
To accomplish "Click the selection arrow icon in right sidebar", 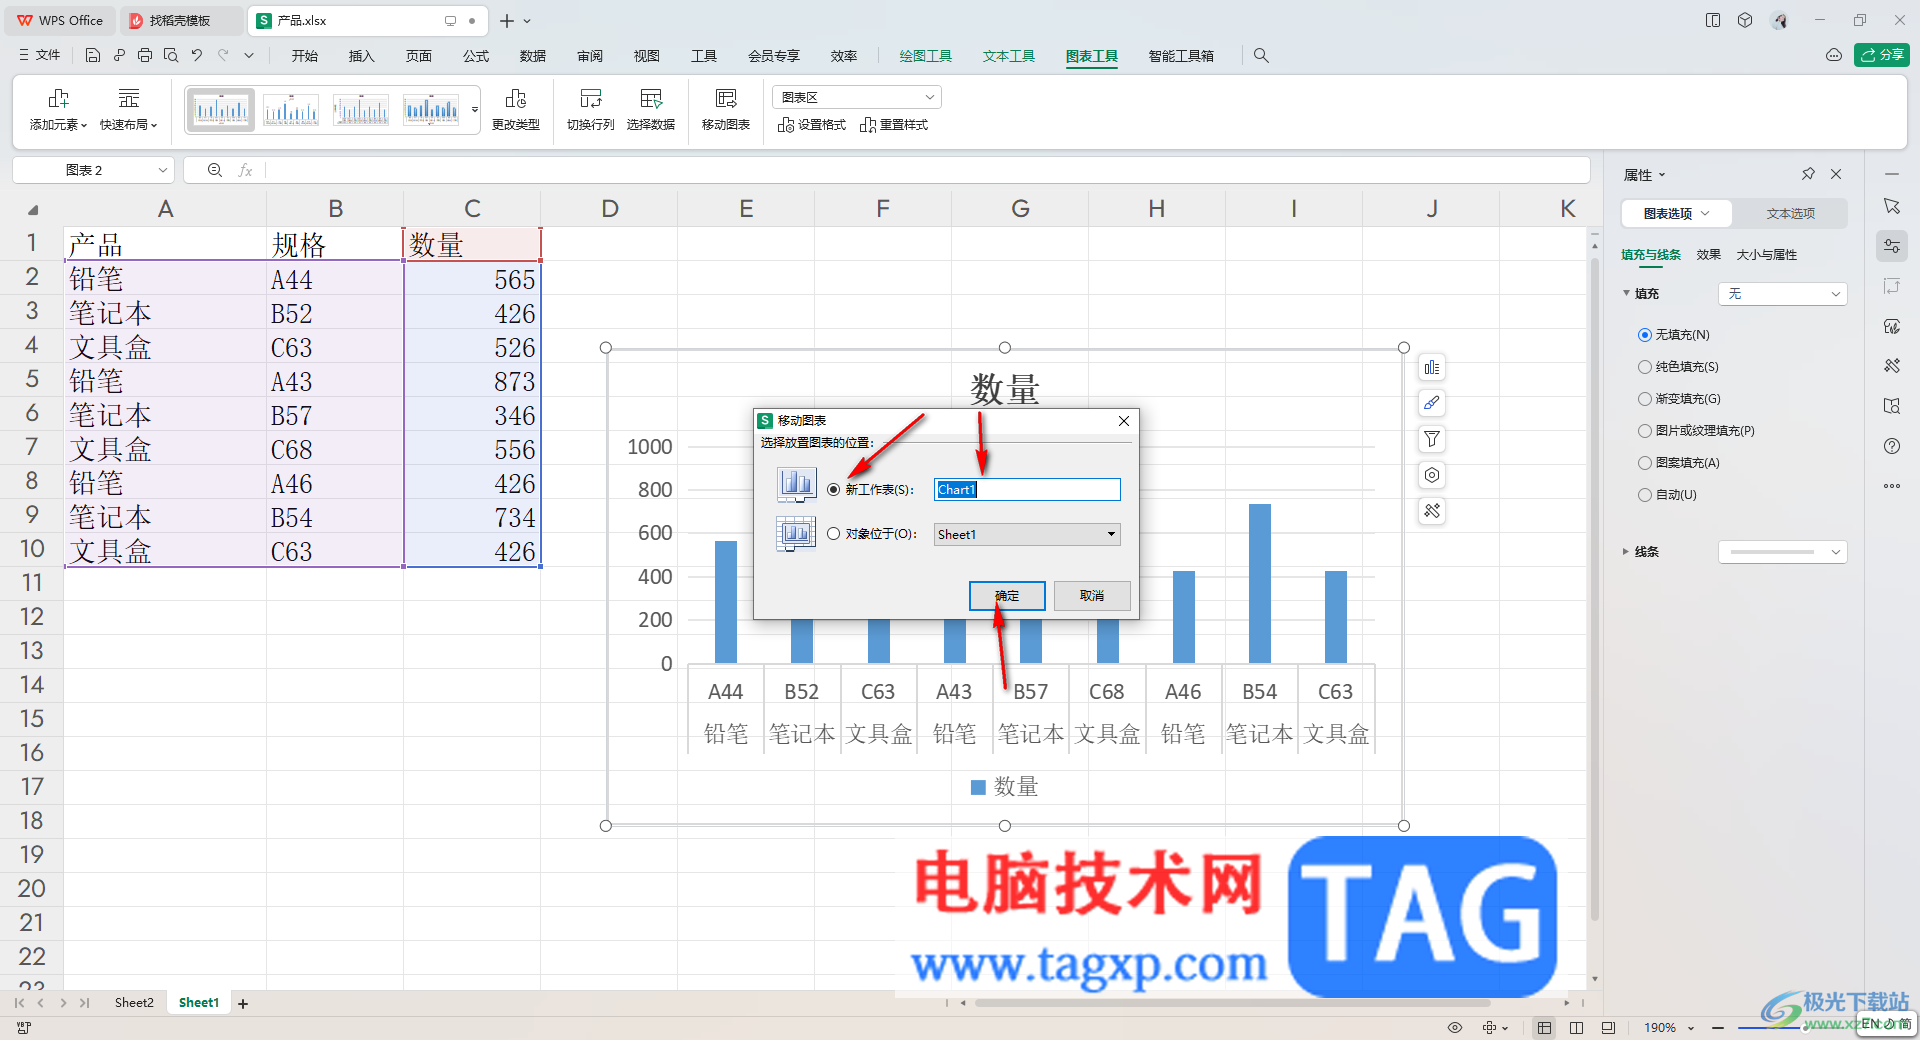I will pyautogui.click(x=1892, y=206).
